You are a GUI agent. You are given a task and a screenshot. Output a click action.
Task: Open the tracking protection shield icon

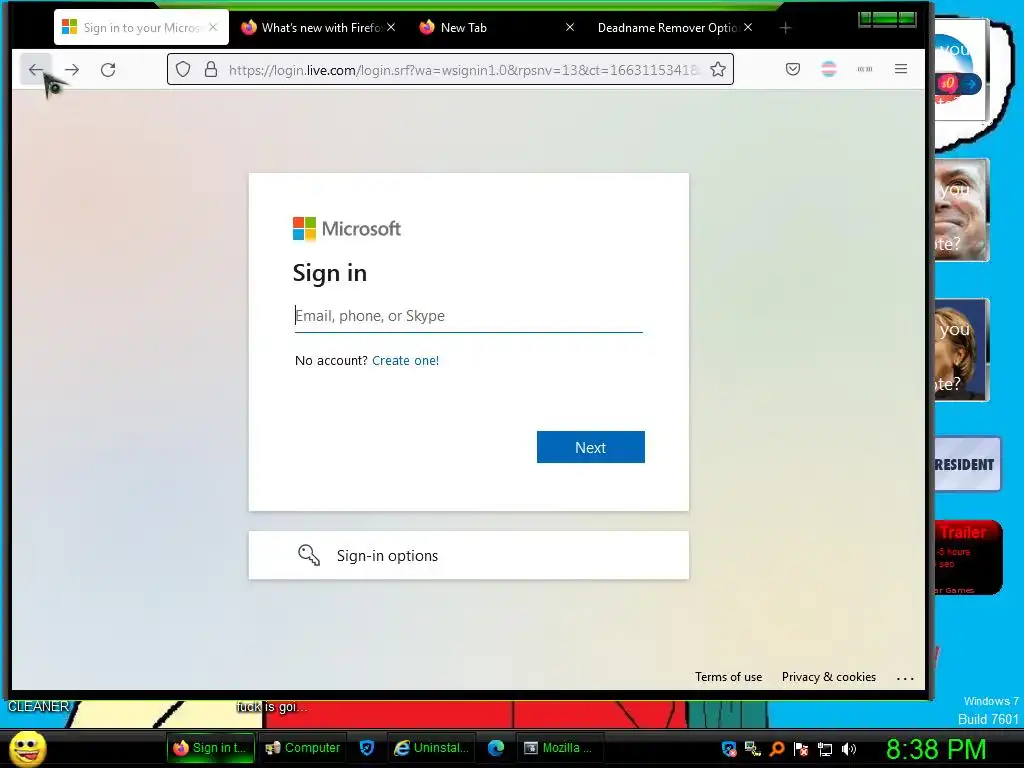tap(183, 69)
